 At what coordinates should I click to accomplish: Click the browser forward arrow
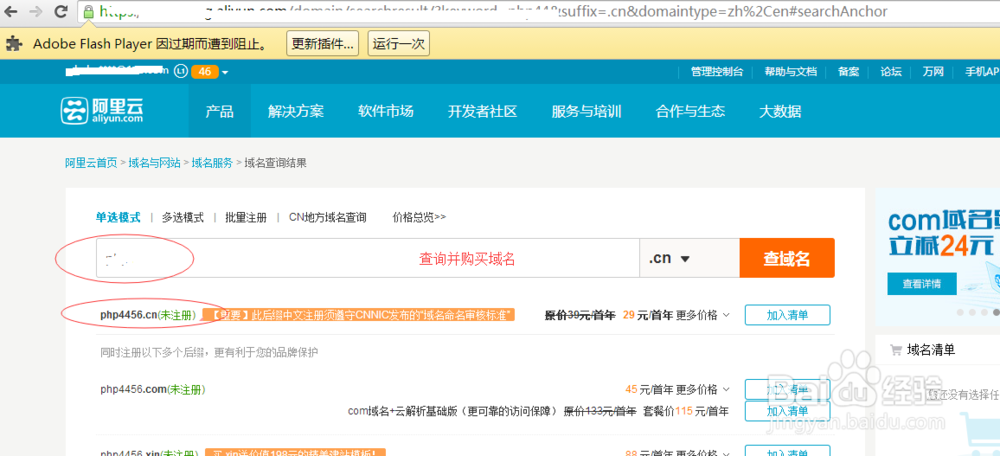(38, 11)
